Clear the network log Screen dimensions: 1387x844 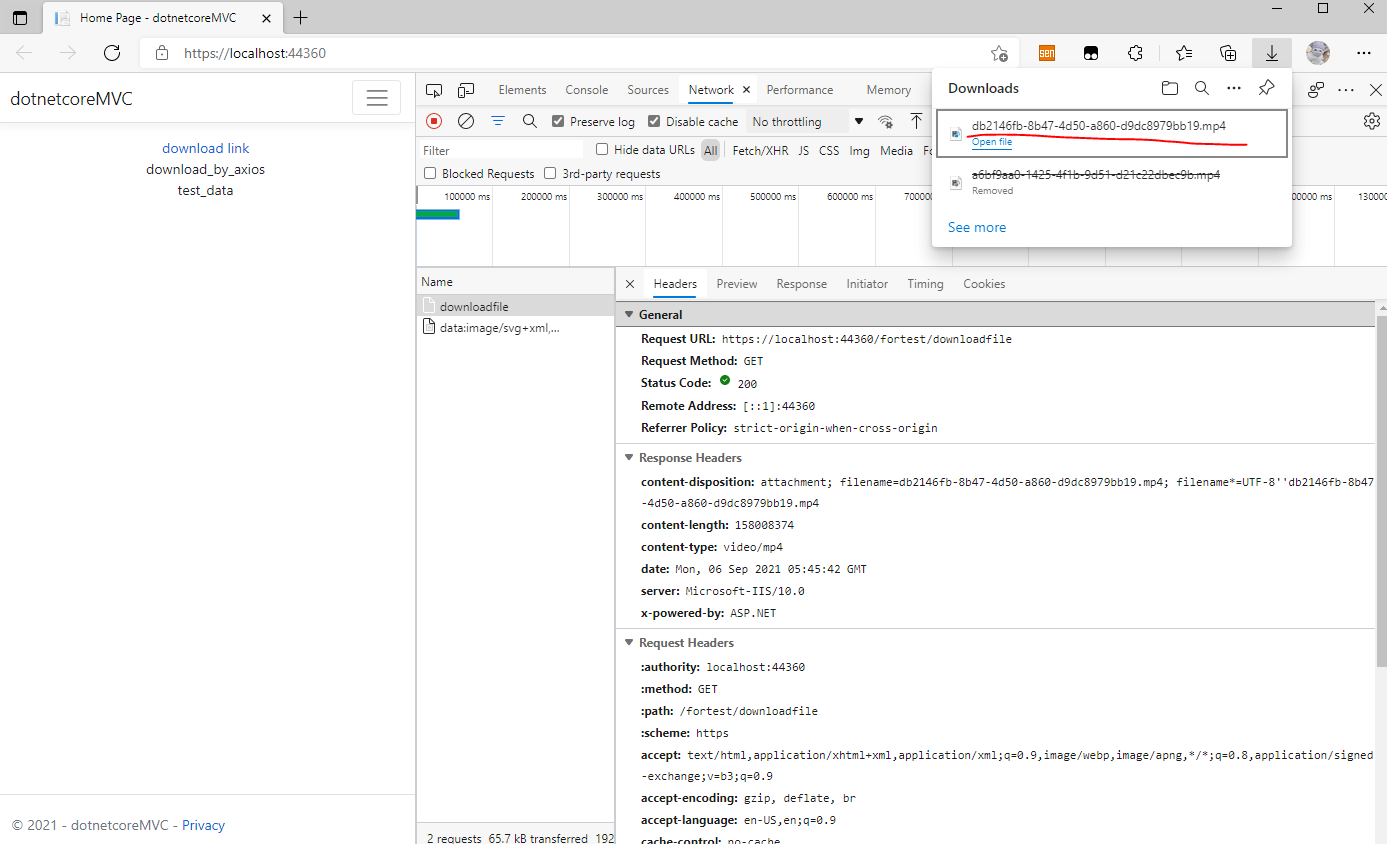click(x=465, y=120)
